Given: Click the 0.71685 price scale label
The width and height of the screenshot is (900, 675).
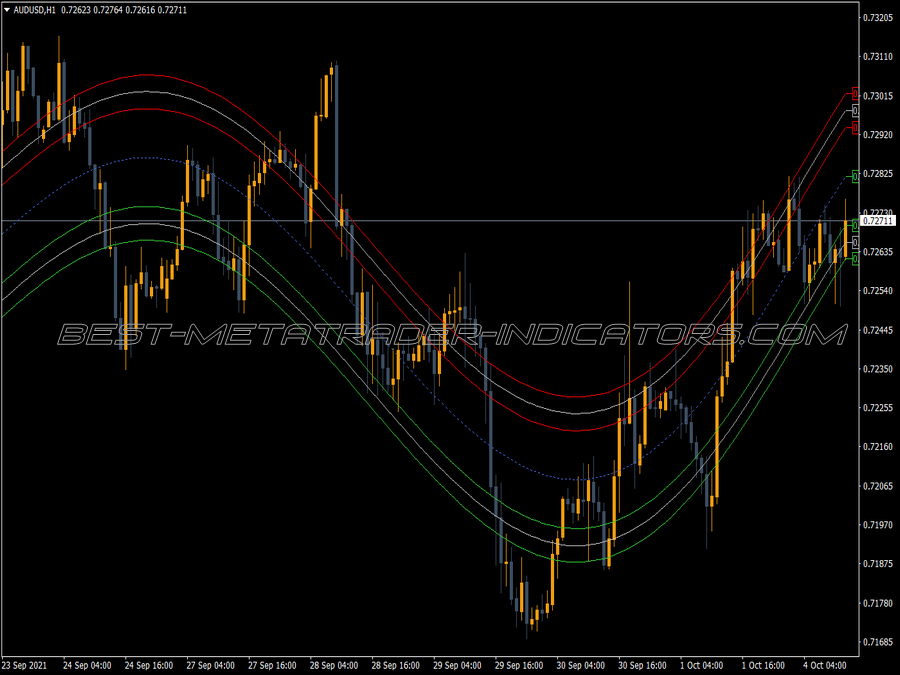Looking at the screenshot, I should (878, 642).
